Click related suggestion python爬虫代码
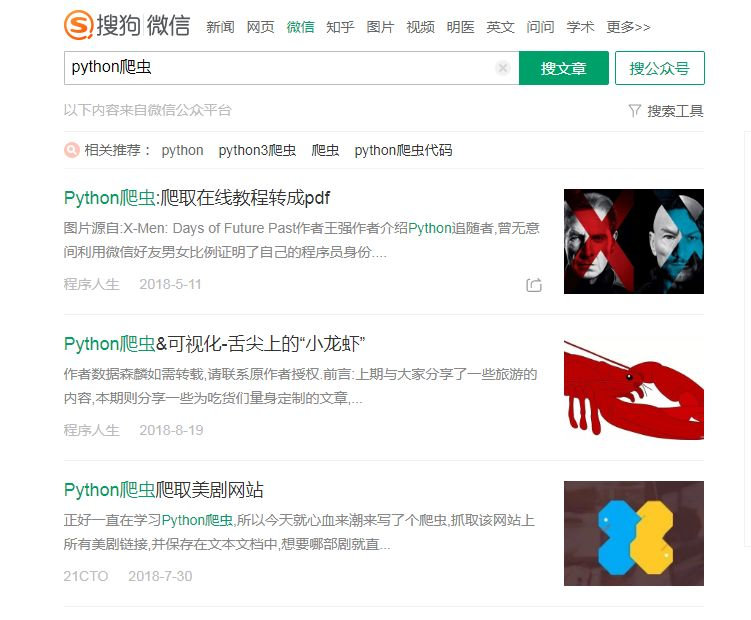 [x=403, y=150]
